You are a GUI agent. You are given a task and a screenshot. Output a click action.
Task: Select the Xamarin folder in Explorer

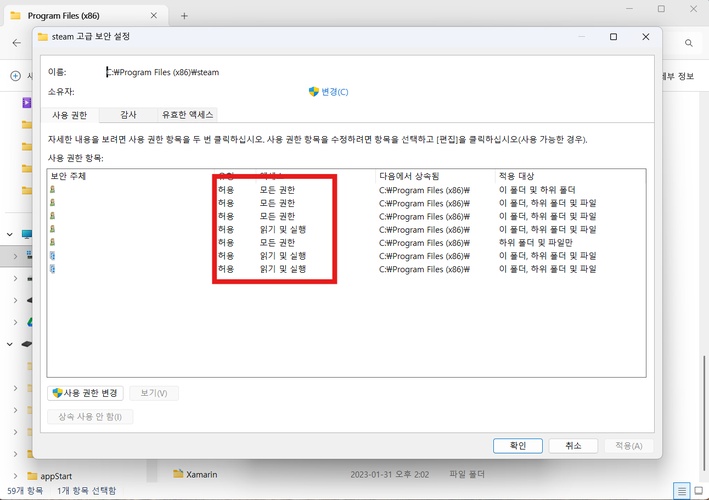[202, 475]
